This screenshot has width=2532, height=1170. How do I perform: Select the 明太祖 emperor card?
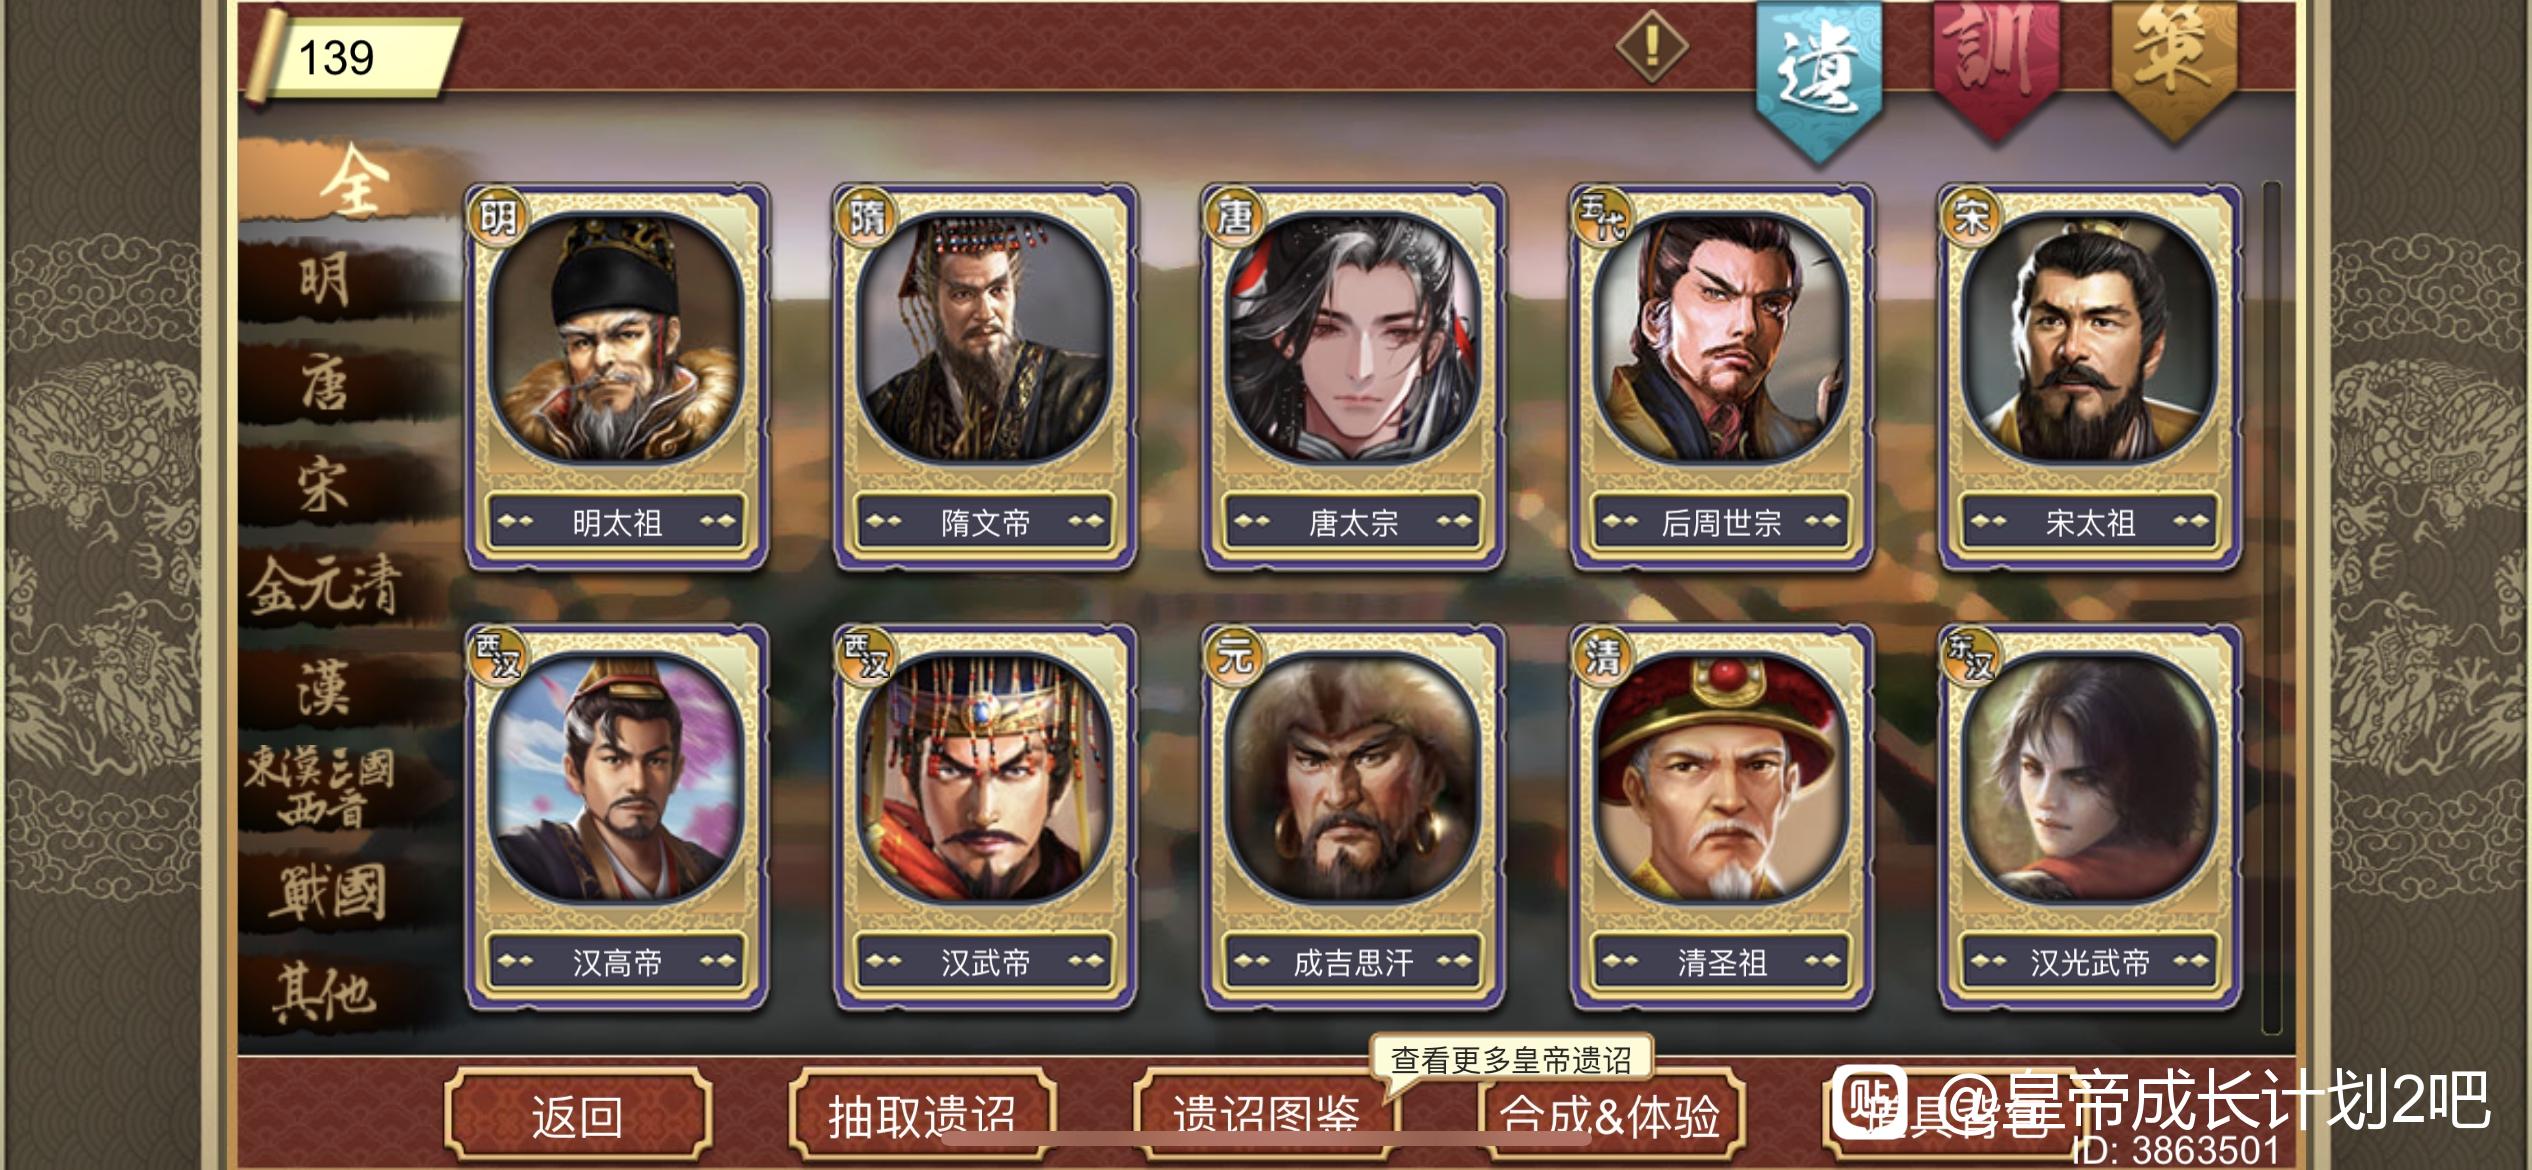[x=617, y=376]
